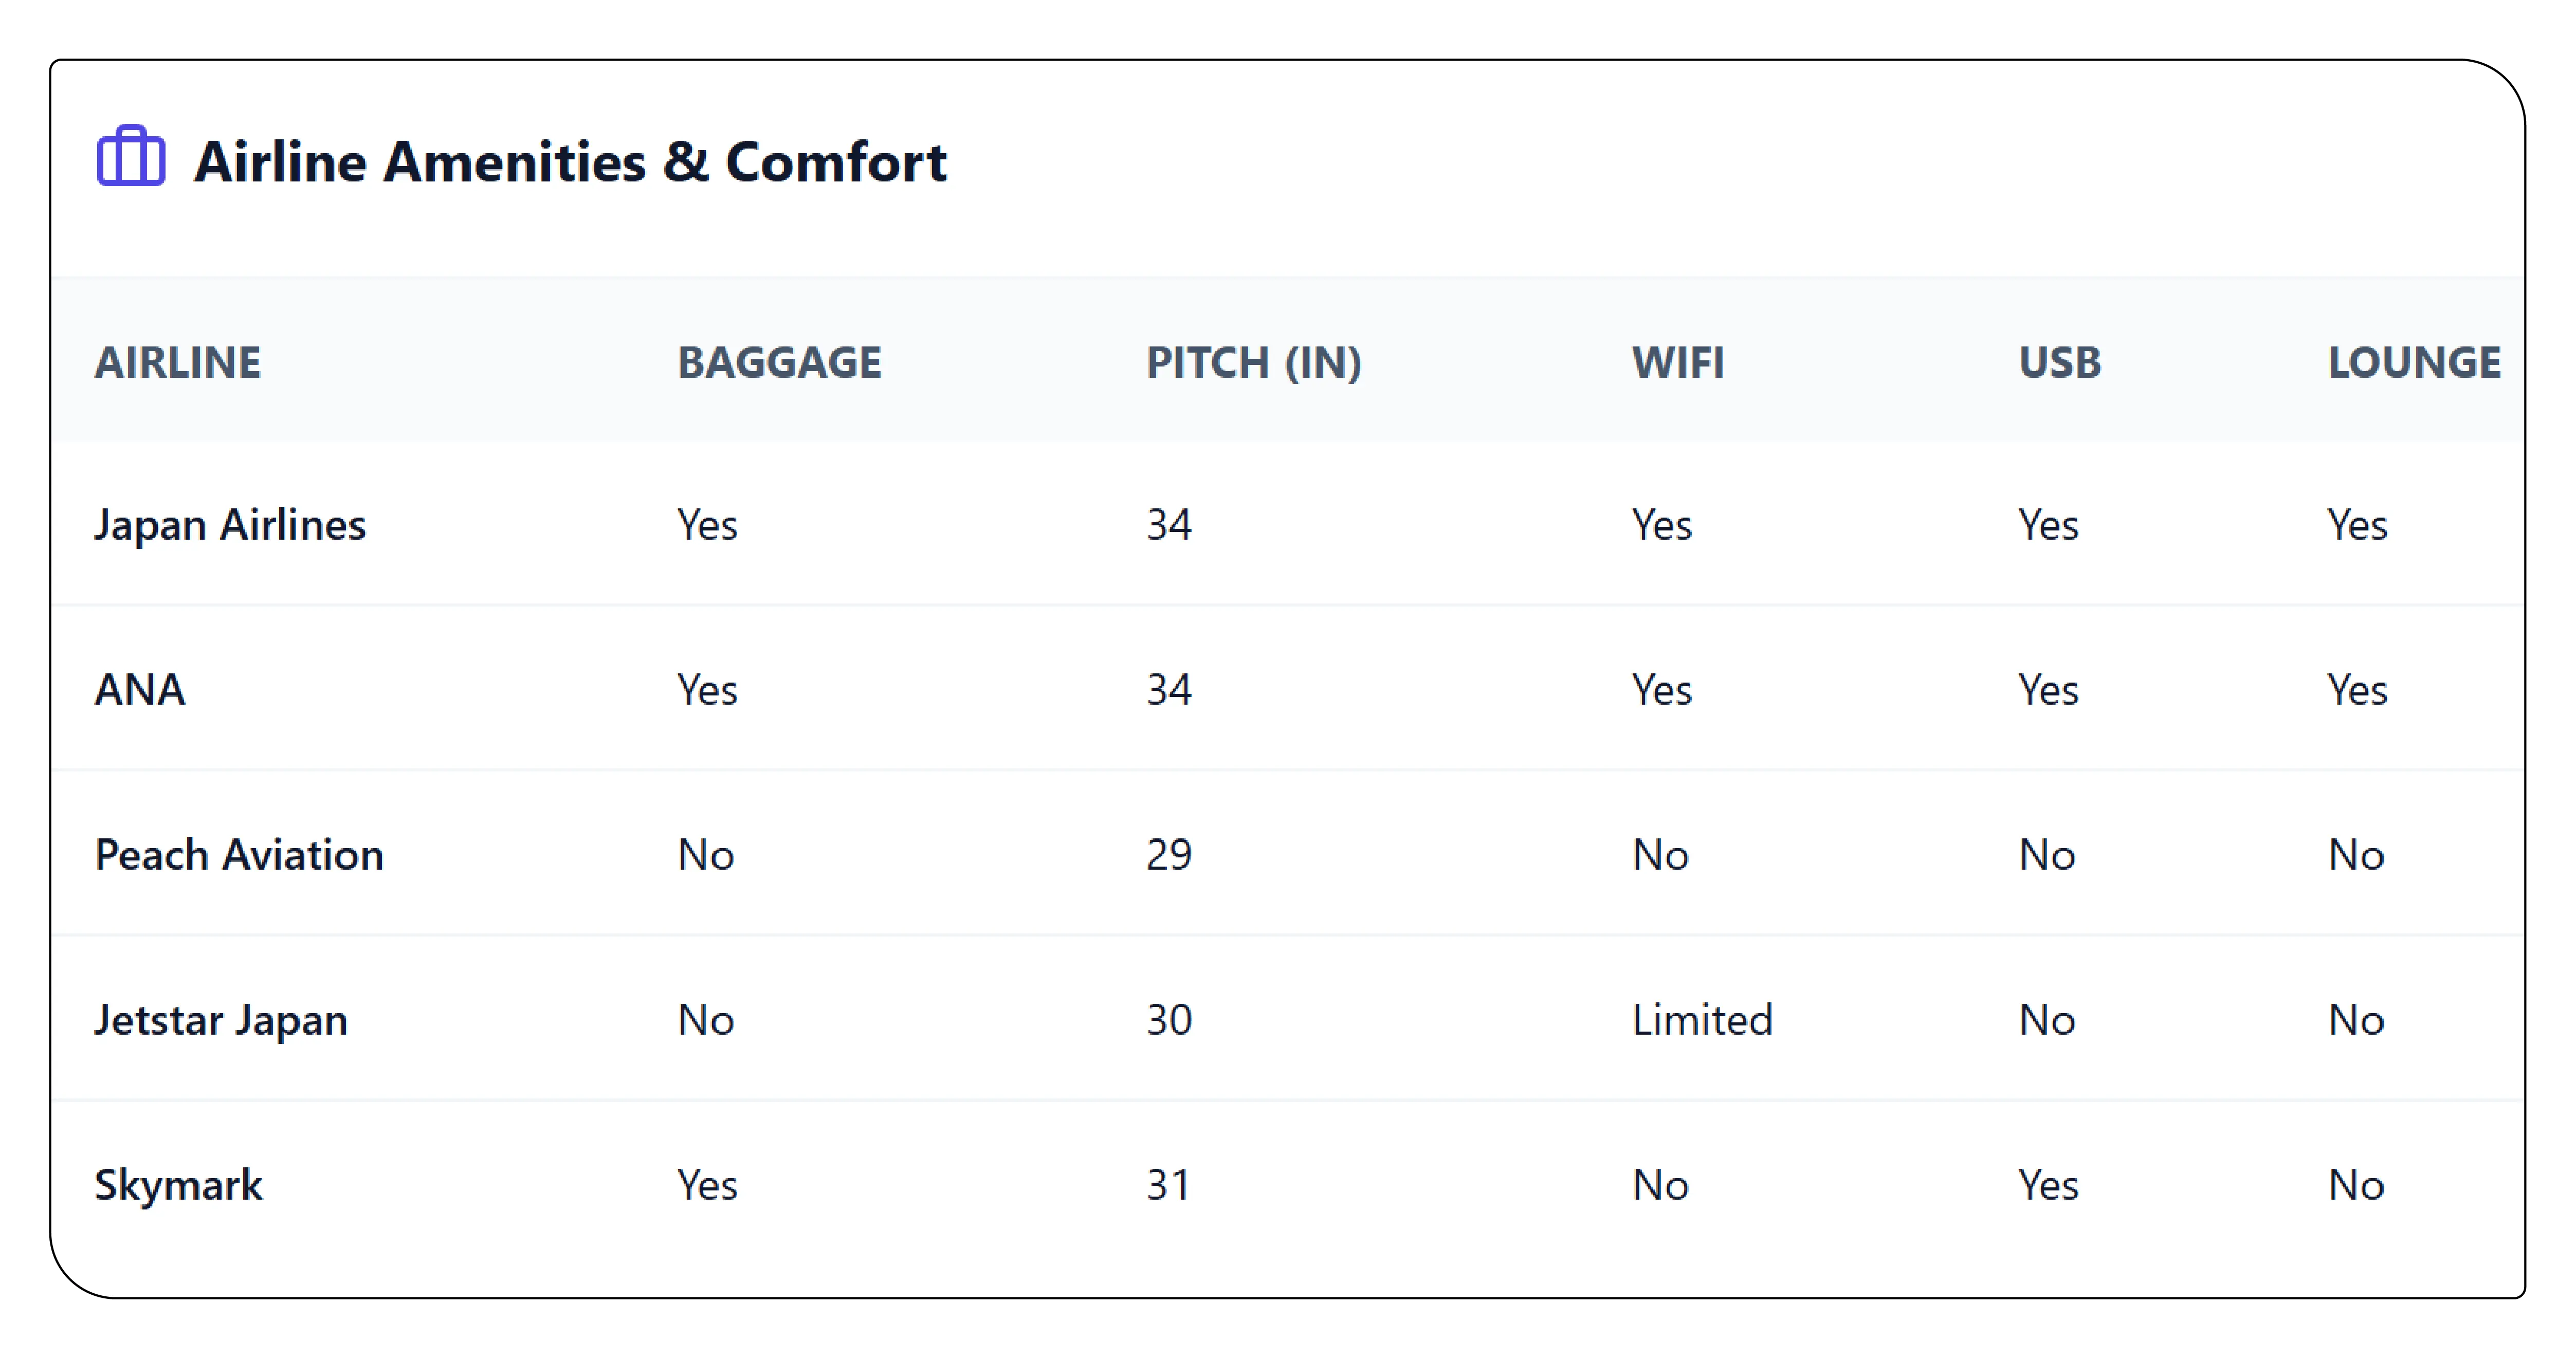The width and height of the screenshot is (2576, 1358).
Task: Click Skymark's USB Yes value
Action: point(2048,1185)
